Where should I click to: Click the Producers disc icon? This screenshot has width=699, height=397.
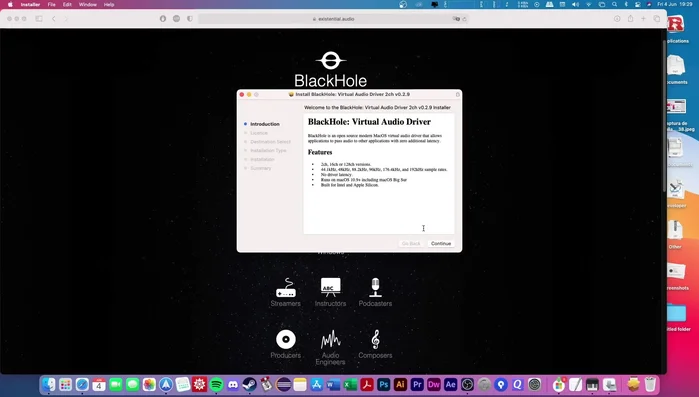[286, 340]
